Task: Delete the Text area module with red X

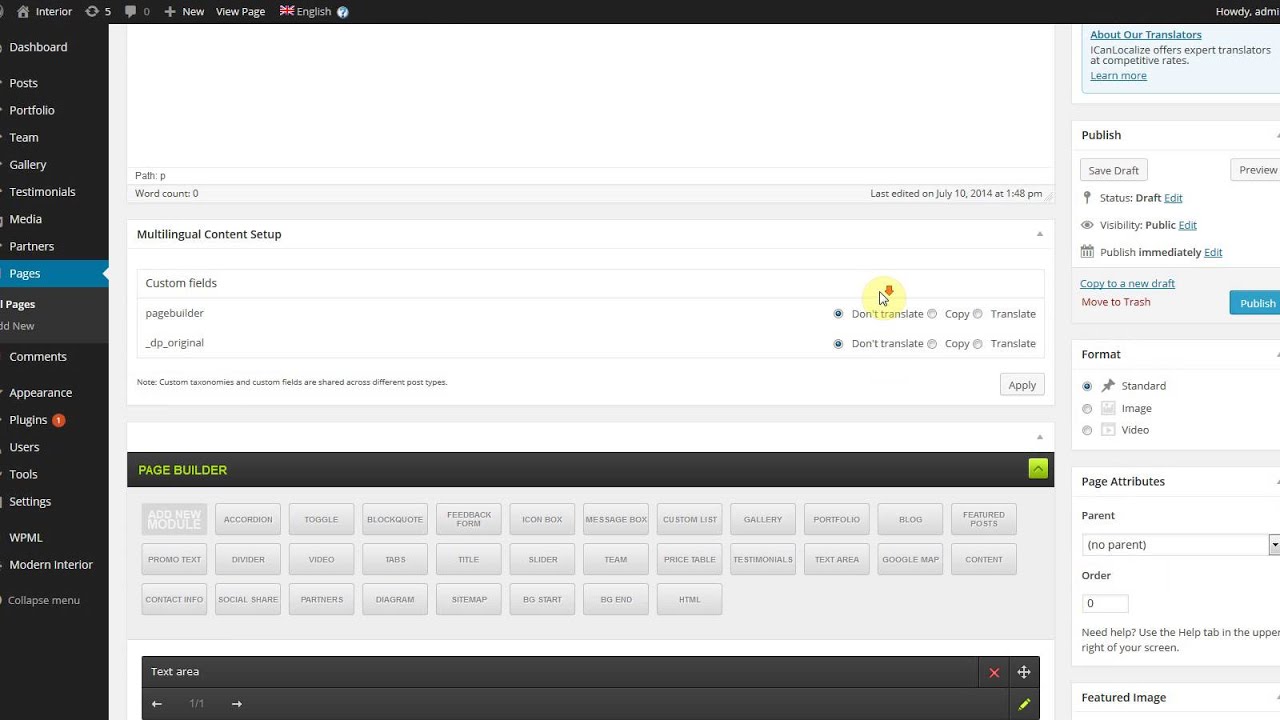Action: pyautogui.click(x=994, y=673)
